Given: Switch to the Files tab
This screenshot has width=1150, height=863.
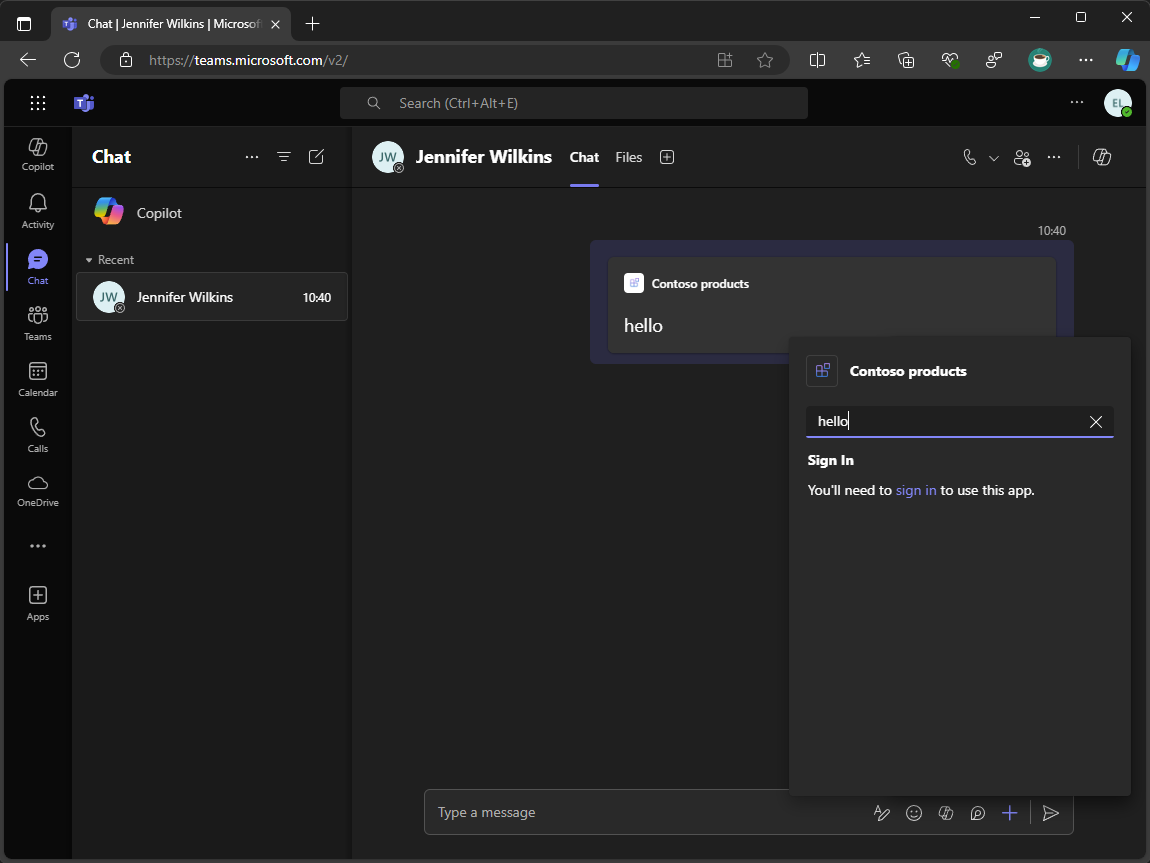Looking at the screenshot, I should click(629, 158).
